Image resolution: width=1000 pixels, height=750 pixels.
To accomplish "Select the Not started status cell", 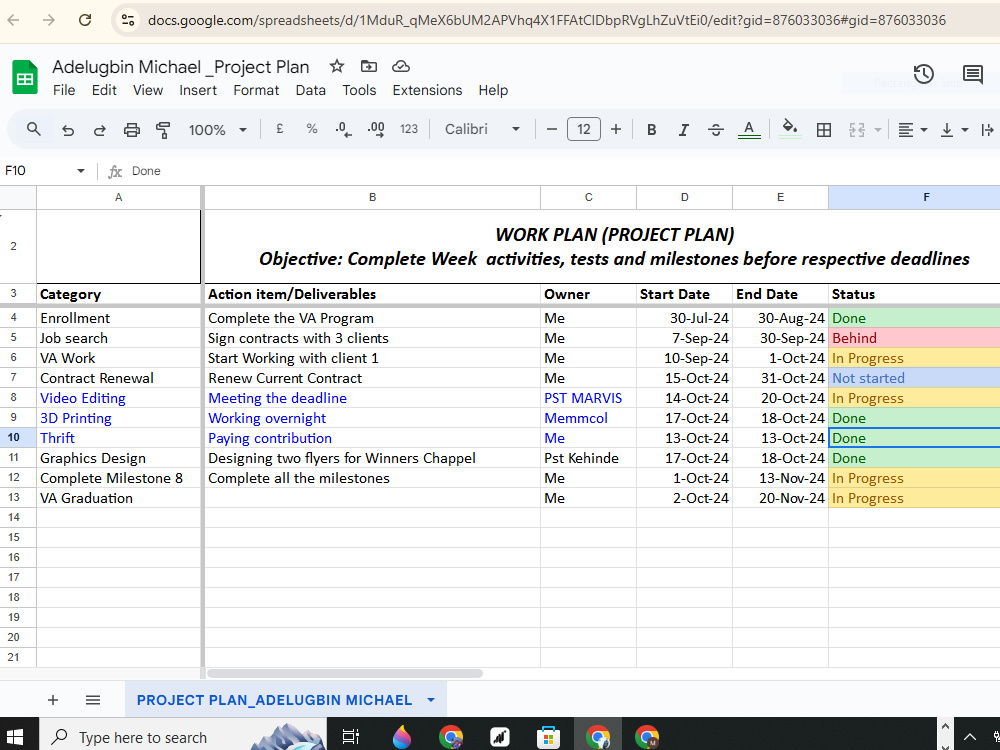I will coord(914,378).
